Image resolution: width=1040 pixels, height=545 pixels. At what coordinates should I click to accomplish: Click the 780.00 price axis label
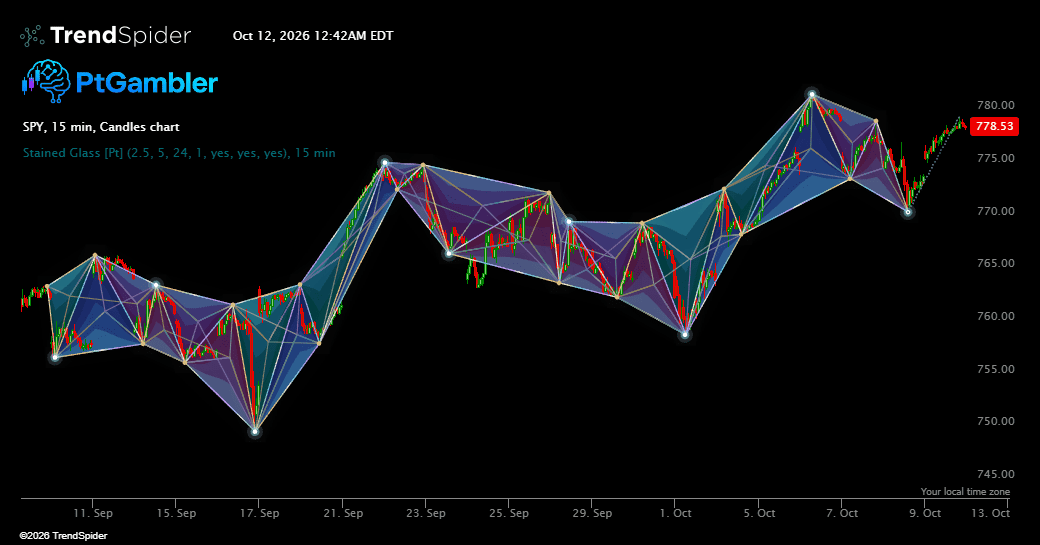tap(996, 105)
